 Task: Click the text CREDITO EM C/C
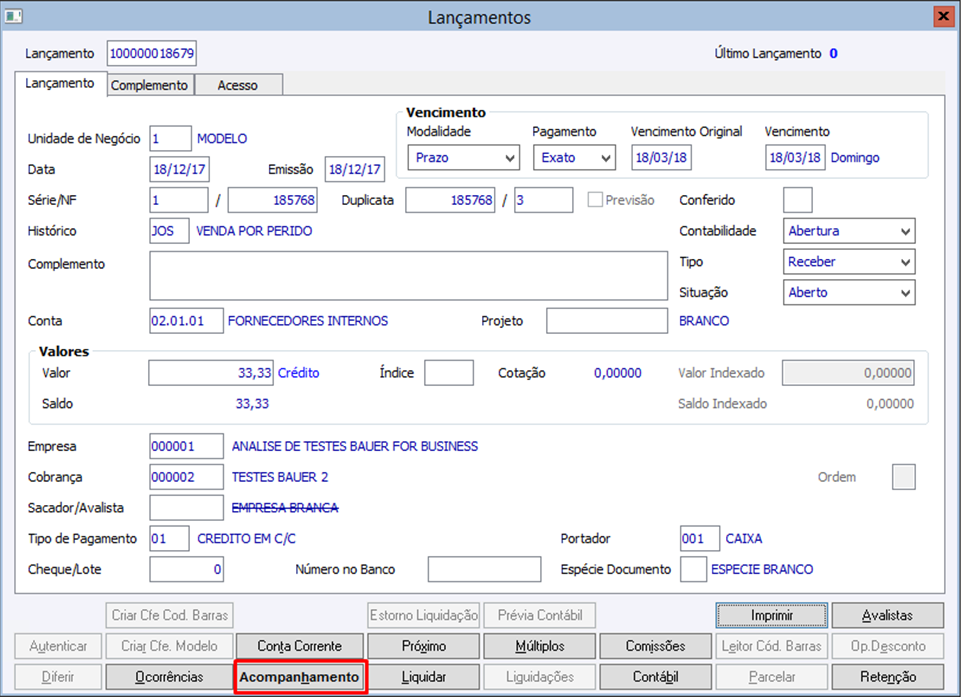pos(246,539)
